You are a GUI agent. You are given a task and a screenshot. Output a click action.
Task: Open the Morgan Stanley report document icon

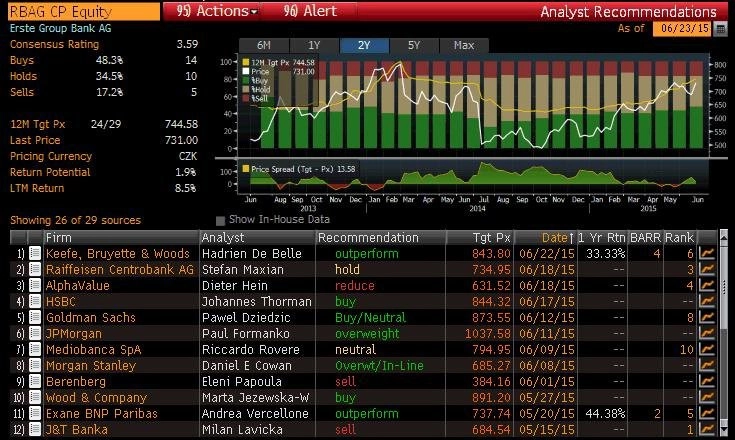pos(35,365)
